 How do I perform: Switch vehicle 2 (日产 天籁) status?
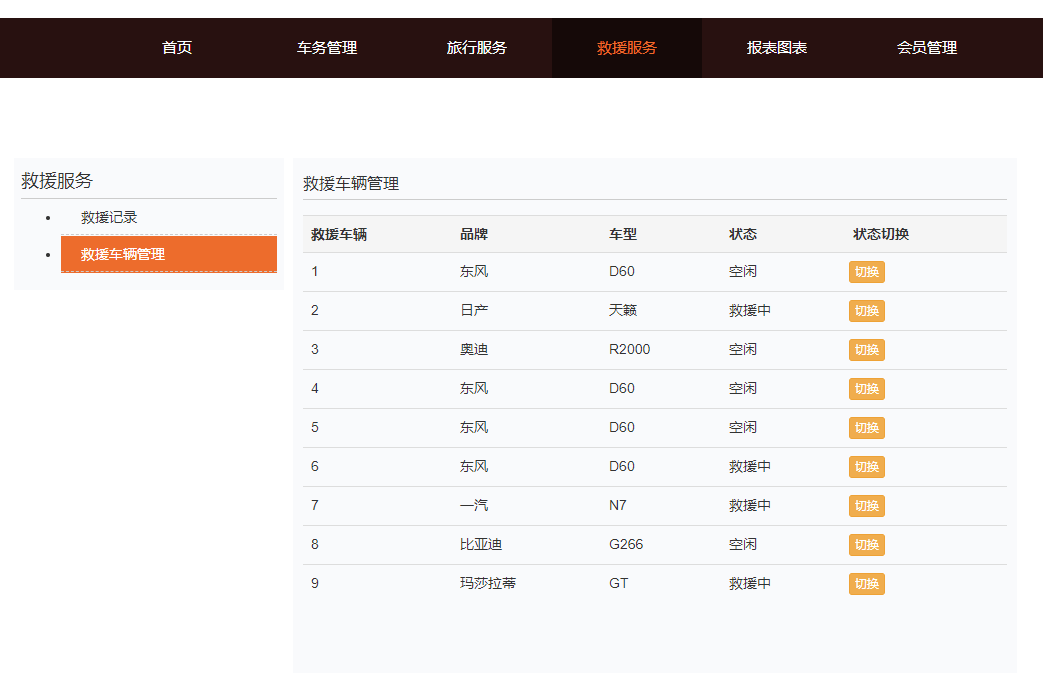pos(866,310)
